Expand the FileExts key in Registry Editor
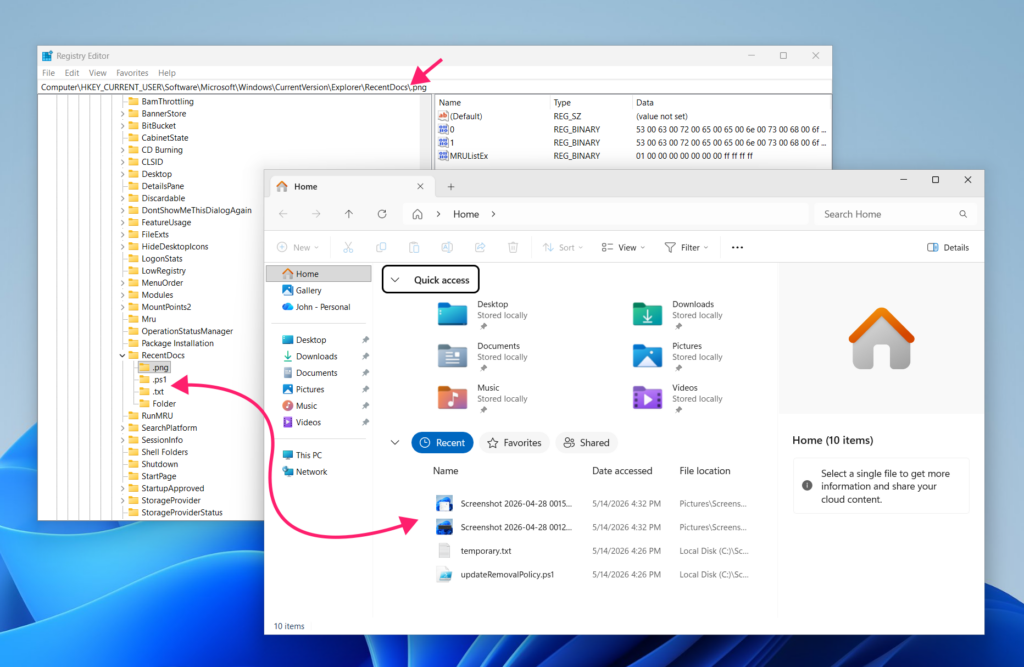 (x=122, y=235)
